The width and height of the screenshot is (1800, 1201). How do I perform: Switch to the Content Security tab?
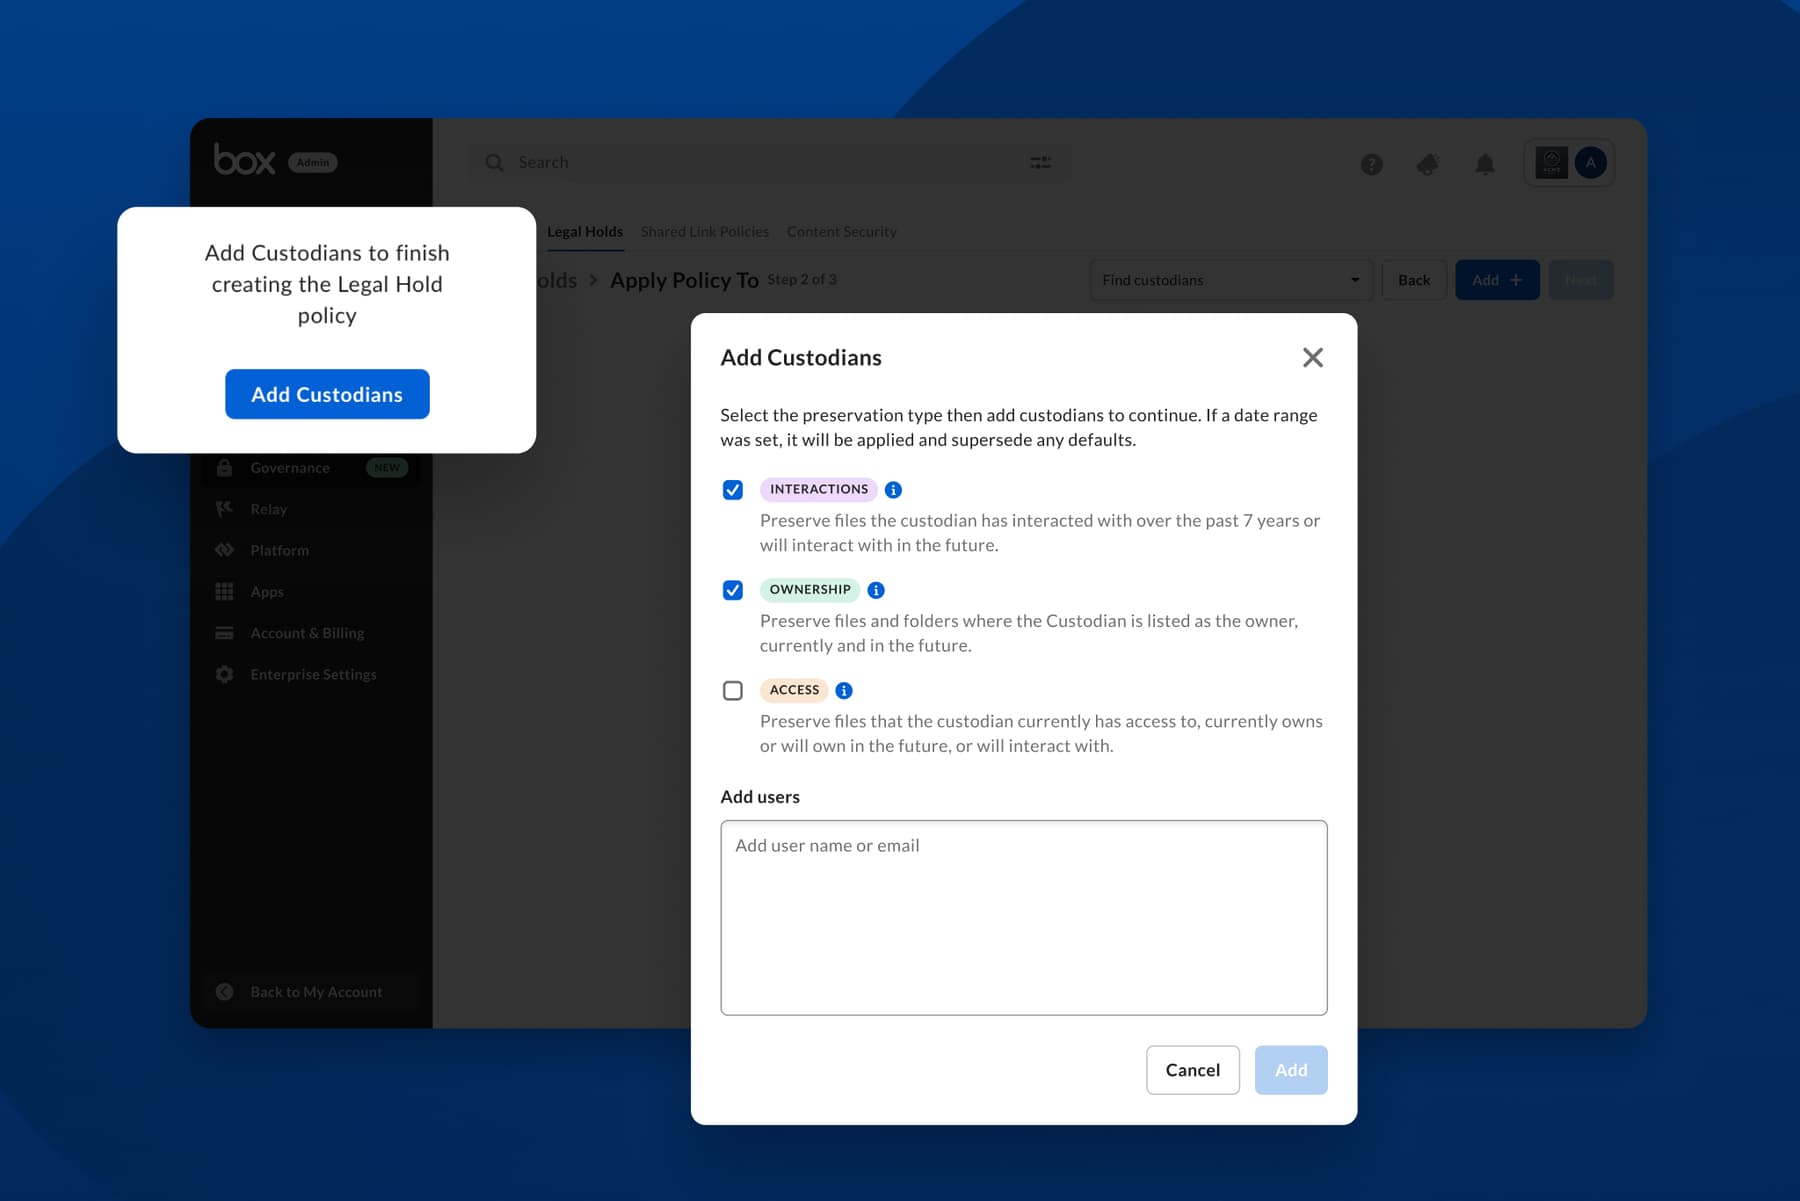[x=841, y=232]
